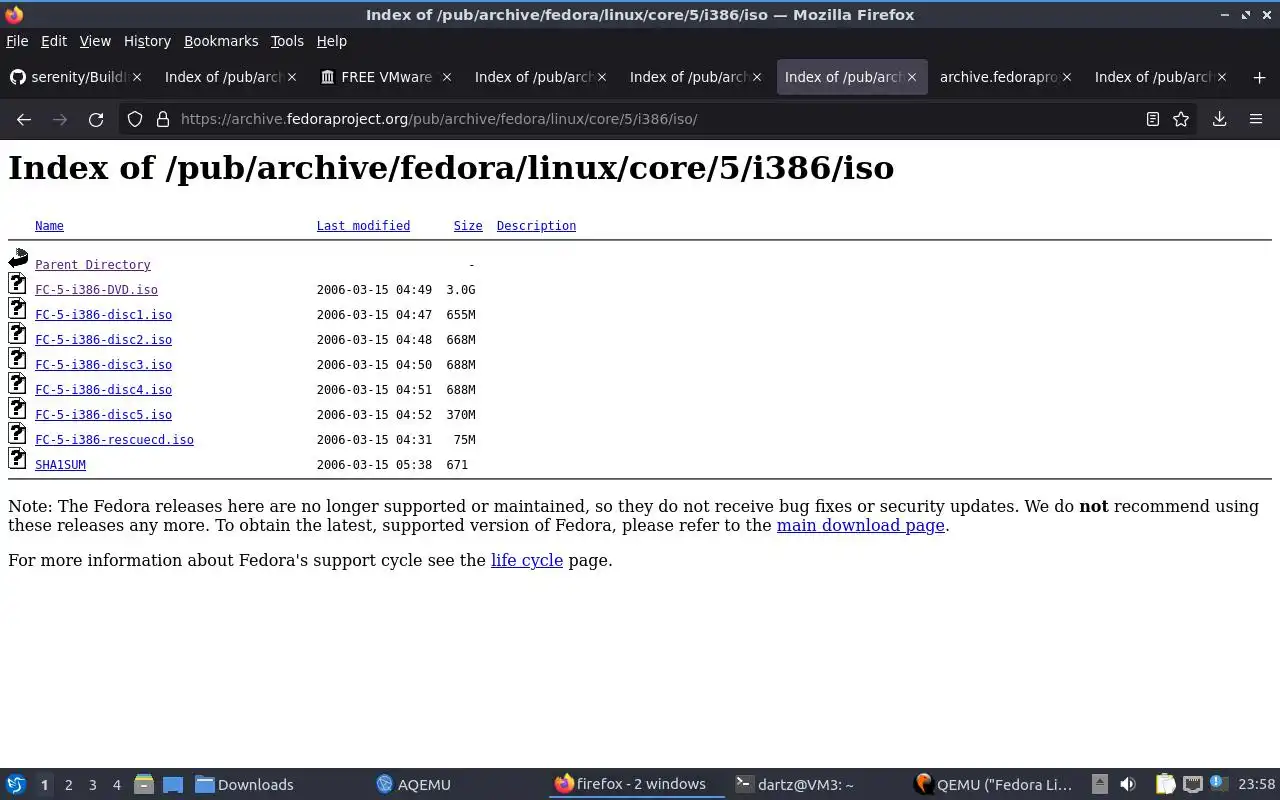Sort listing by Size column
Viewport: 1280px width, 800px height.
click(x=468, y=226)
